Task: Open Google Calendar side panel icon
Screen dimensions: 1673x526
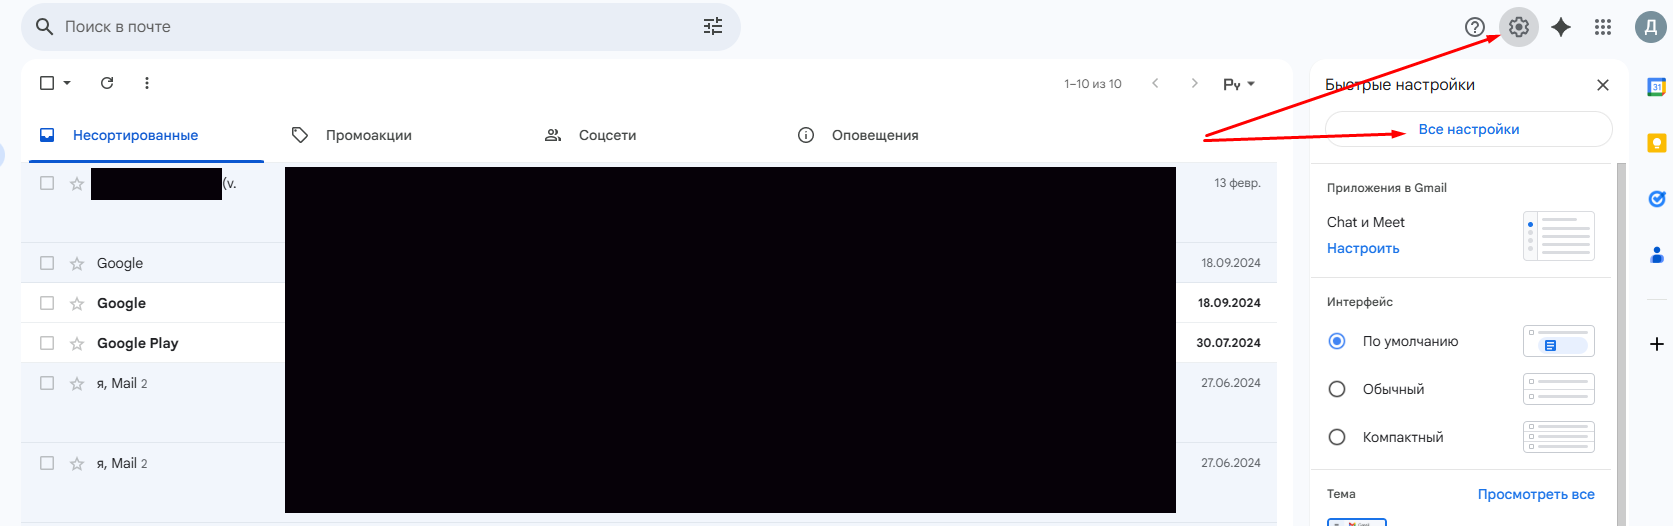Action: tap(1656, 87)
